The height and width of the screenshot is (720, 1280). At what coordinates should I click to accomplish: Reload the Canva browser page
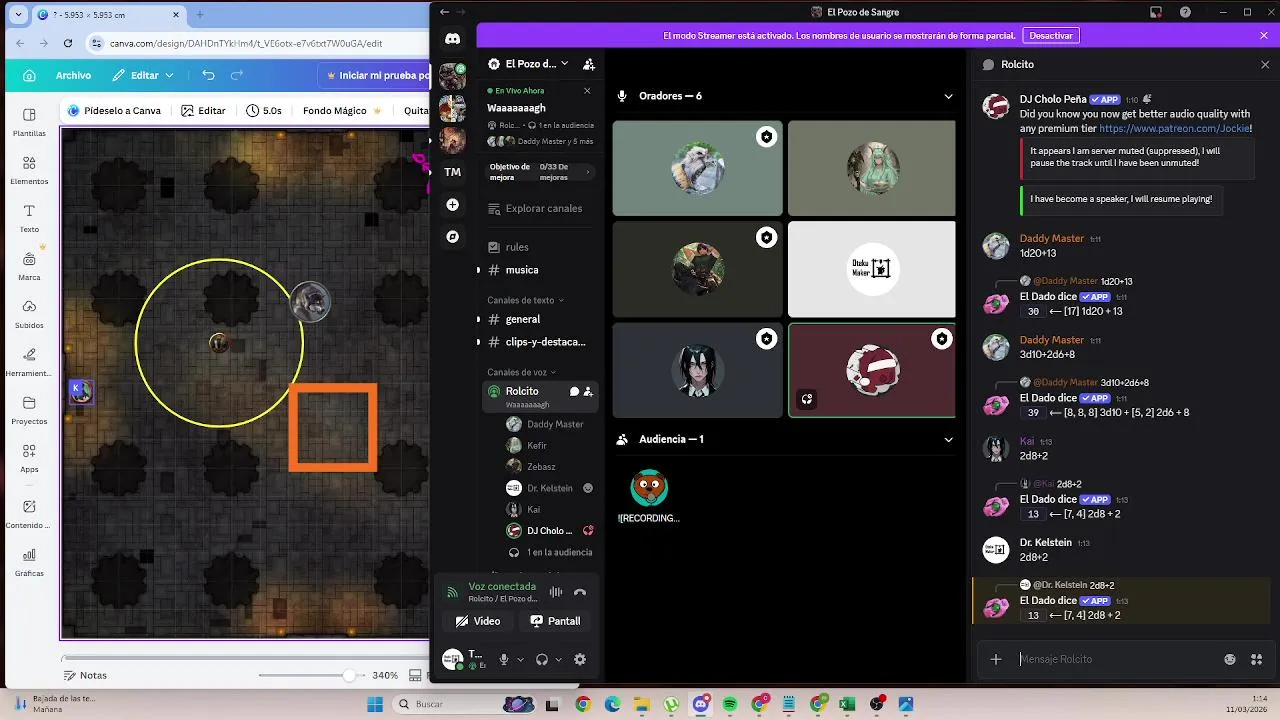point(68,43)
